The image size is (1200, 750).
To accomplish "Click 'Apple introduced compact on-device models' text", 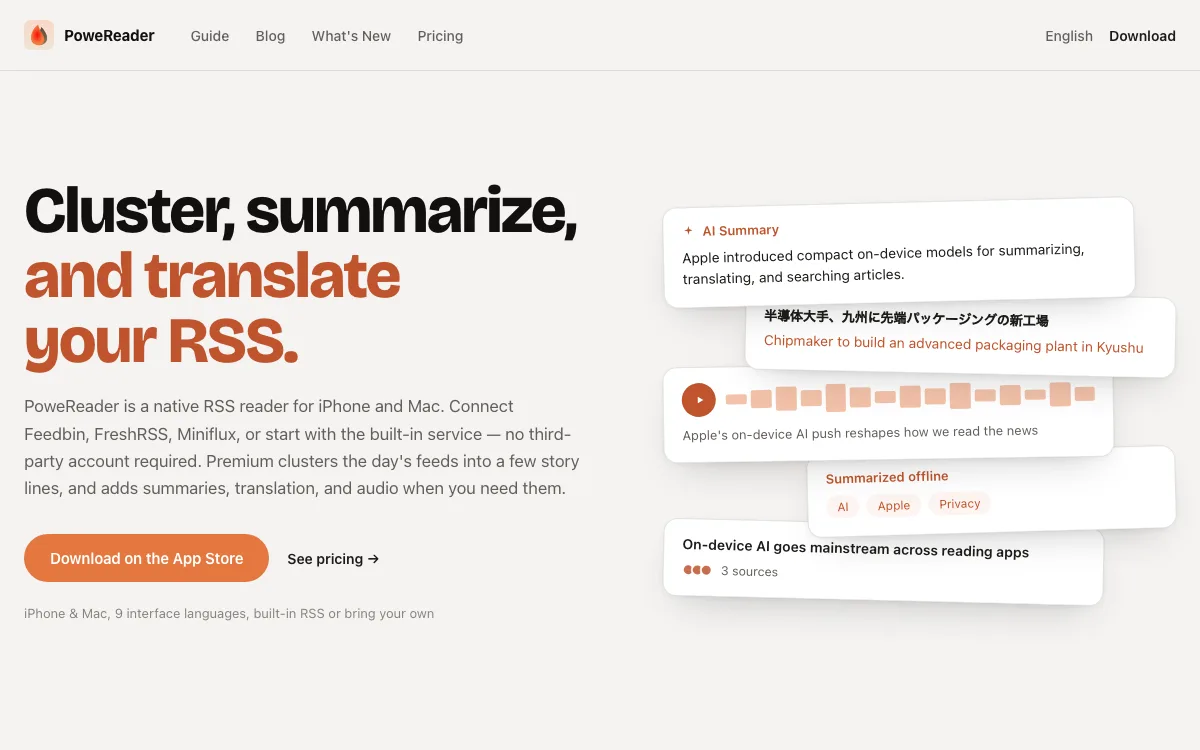I will pyautogui.click(x=883, y=263).
